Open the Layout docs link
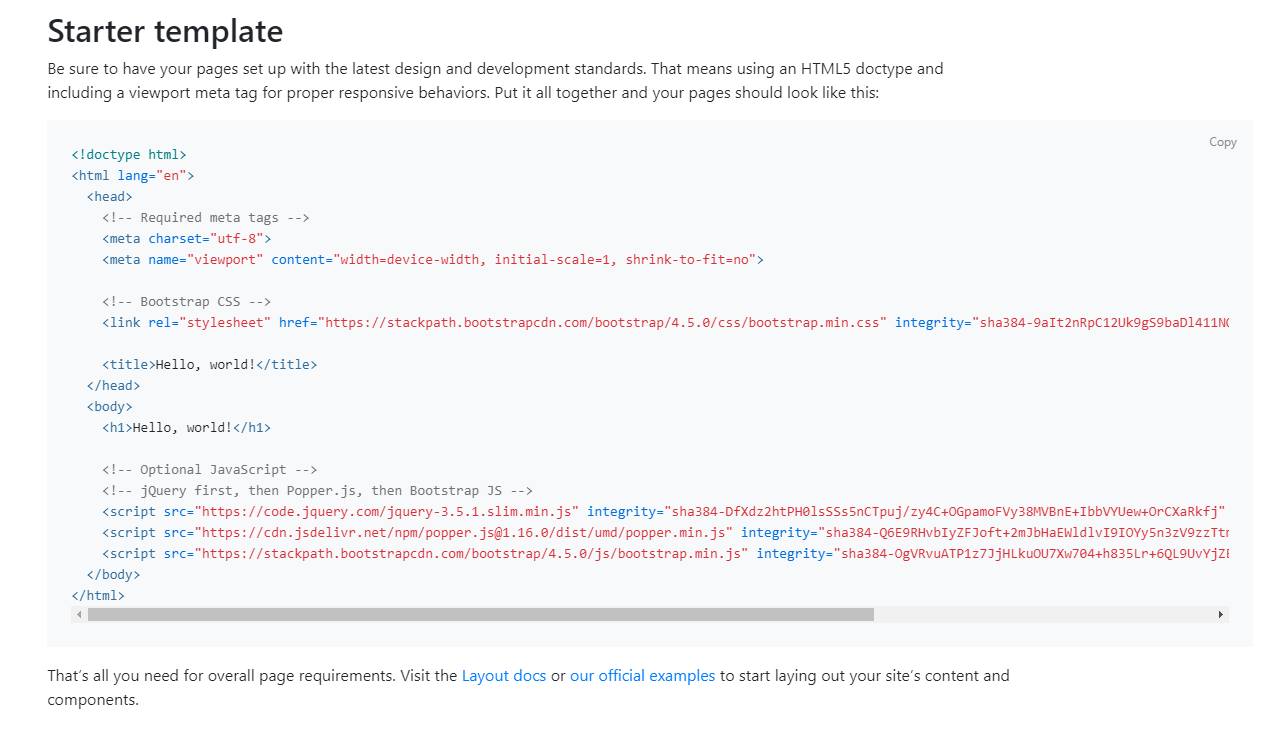The image size is (1266, 738). pyautogui.click(x=504, y=676)
